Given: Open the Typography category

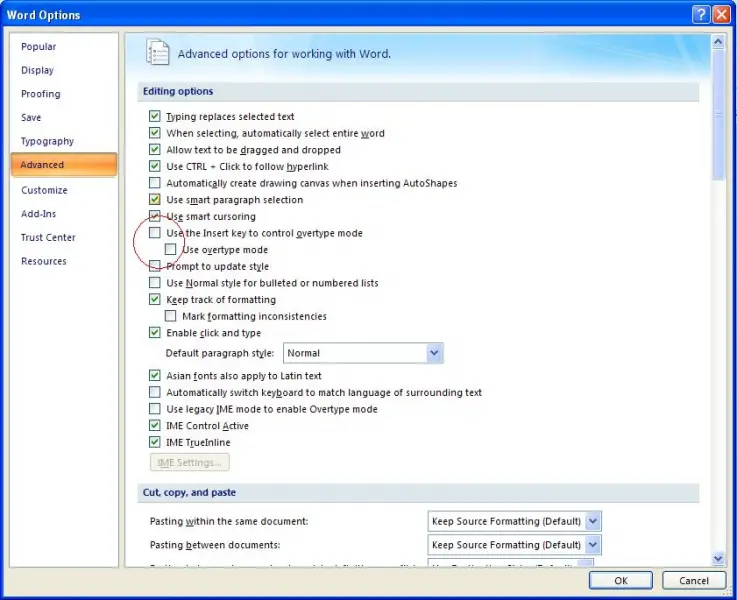Looking at the screenshot, I should (x=47, y=141).
